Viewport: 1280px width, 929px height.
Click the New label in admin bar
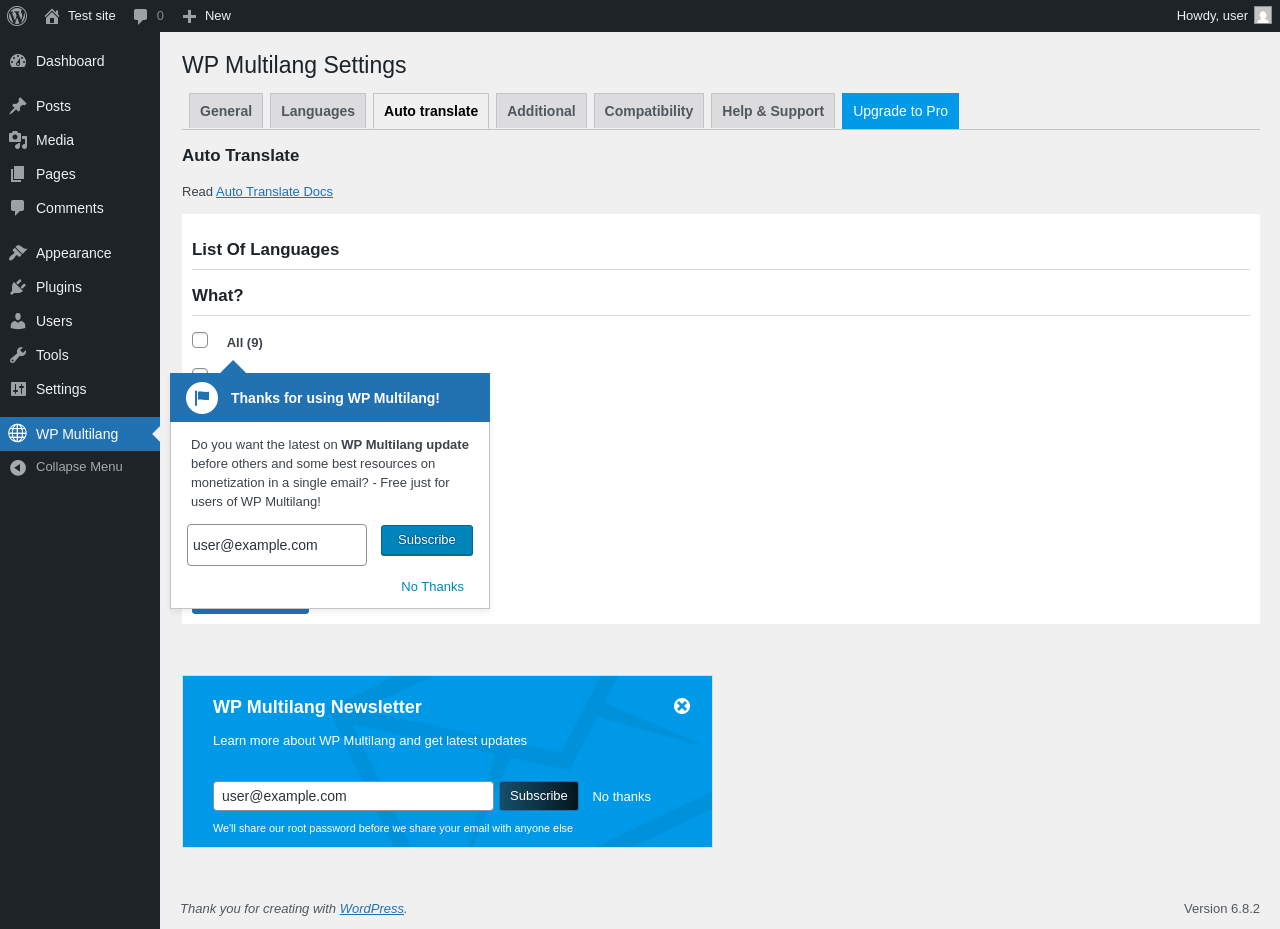pyautogui.click(x=218, y=16)
